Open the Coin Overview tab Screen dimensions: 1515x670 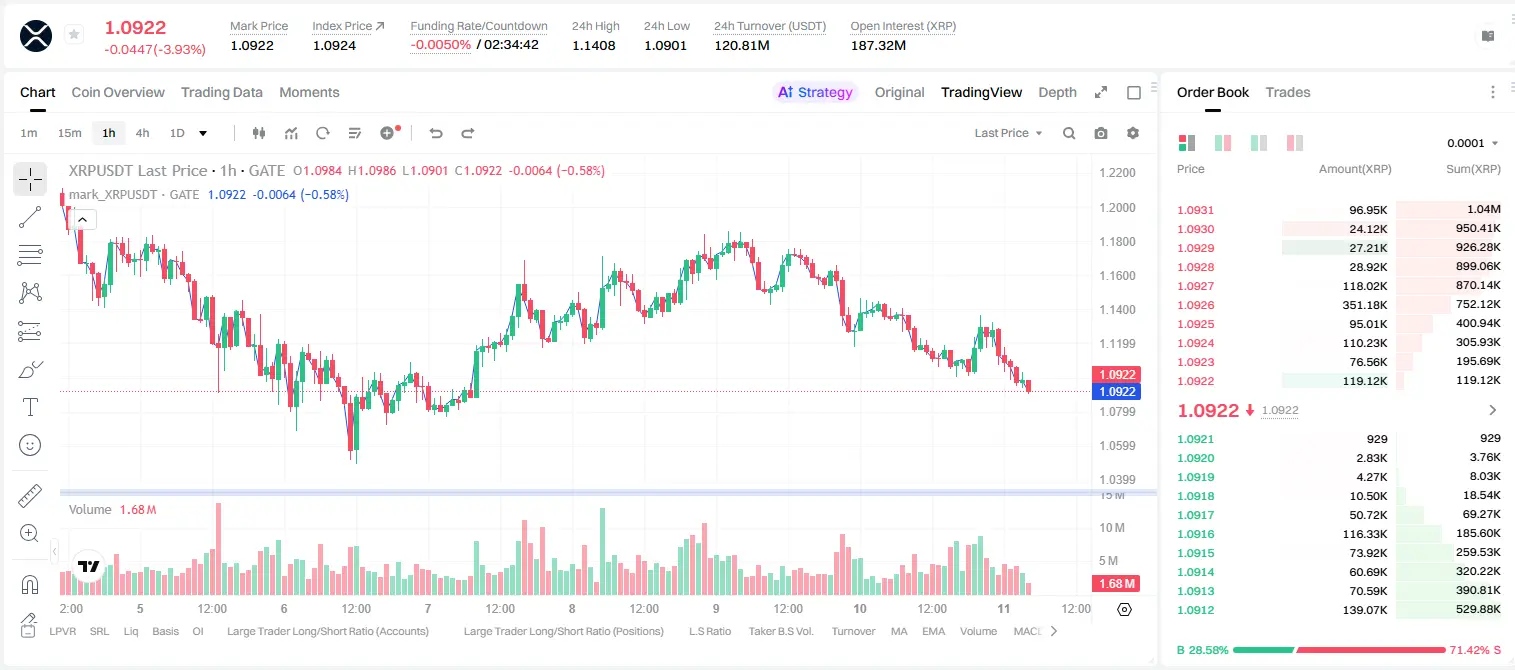click(118, 92)
